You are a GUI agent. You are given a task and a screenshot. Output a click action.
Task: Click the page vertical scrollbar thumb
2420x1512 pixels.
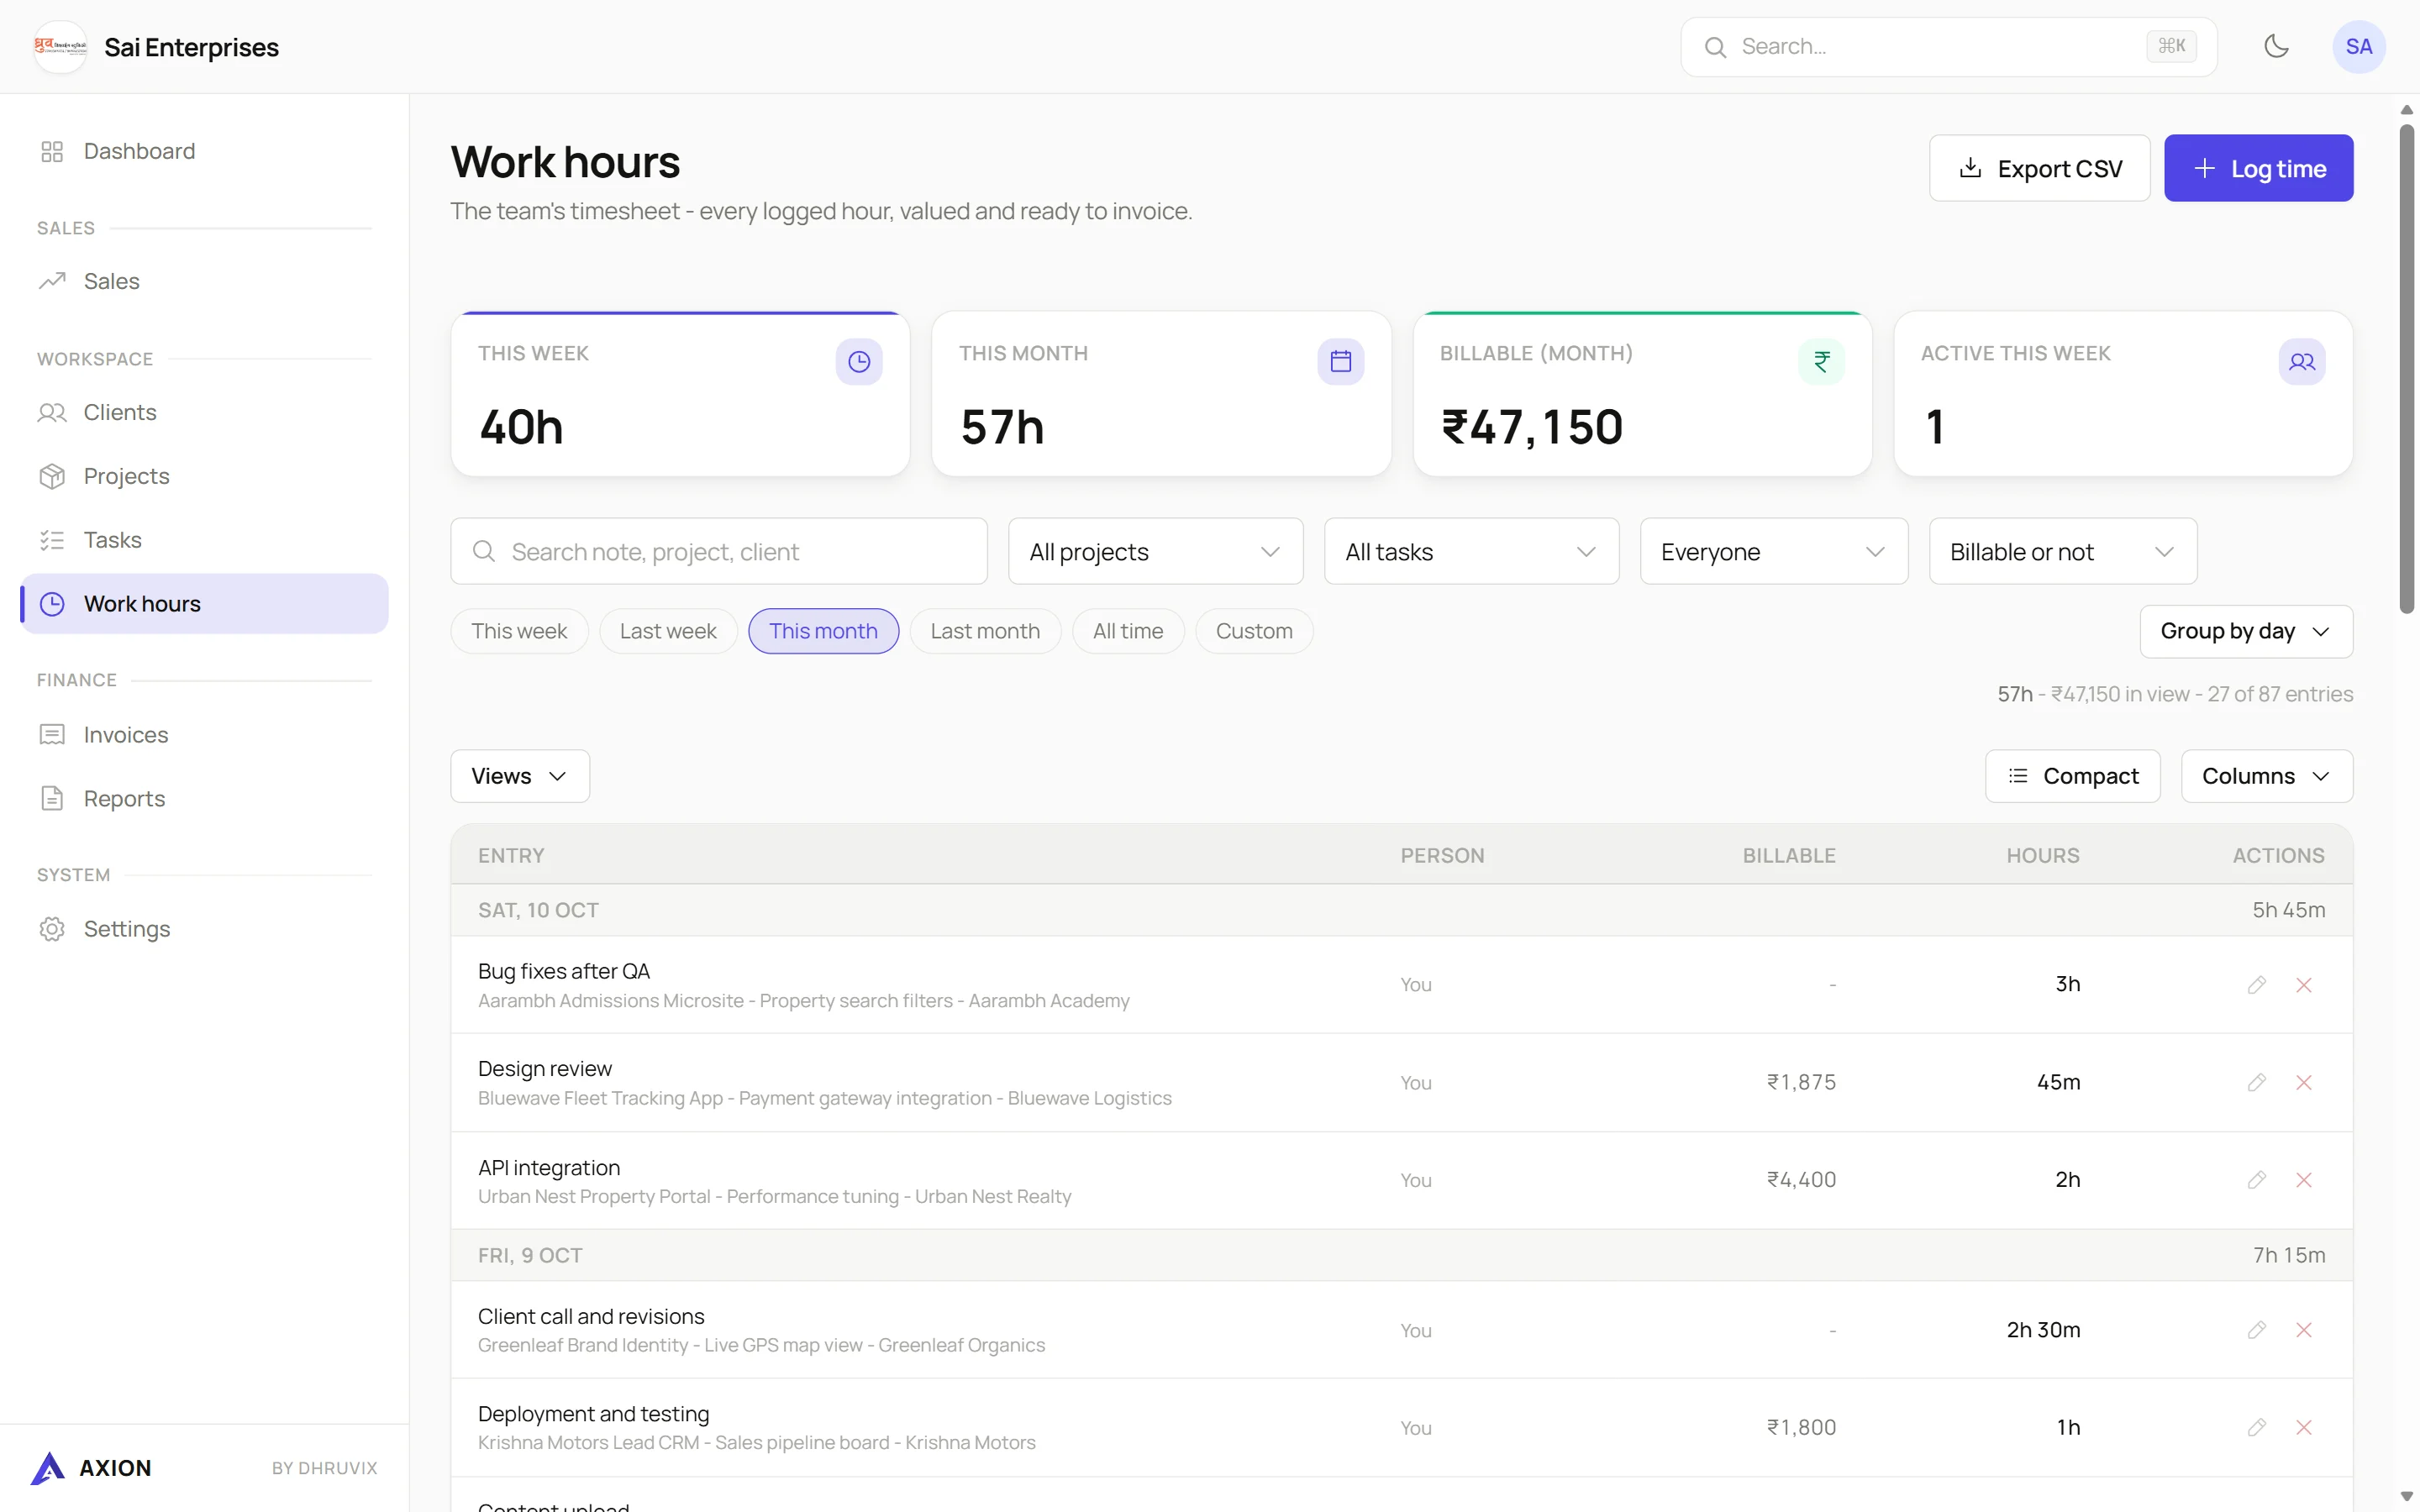click(x=2406, y=368)
